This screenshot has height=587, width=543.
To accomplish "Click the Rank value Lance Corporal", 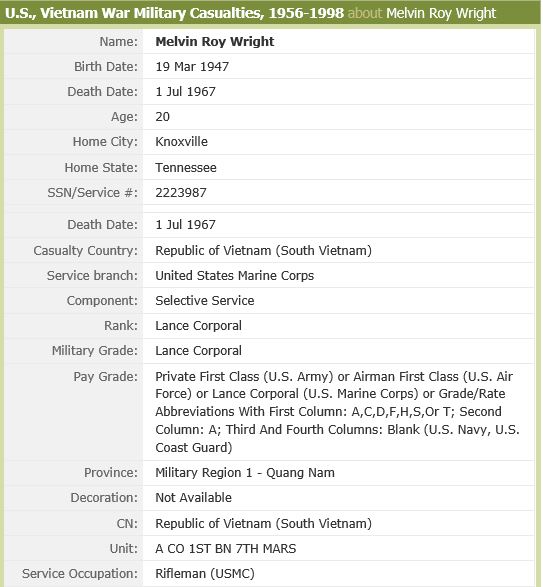I will tap(198, 326).
